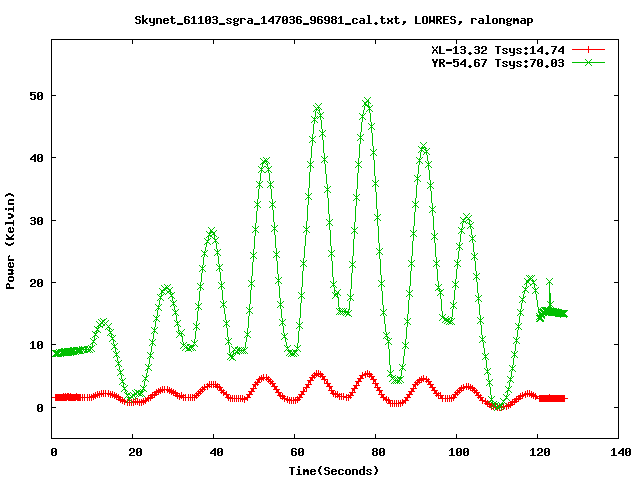Click the Time(Seconds) x-axis label
The image size is (640, 480).
tap(336, 469)
